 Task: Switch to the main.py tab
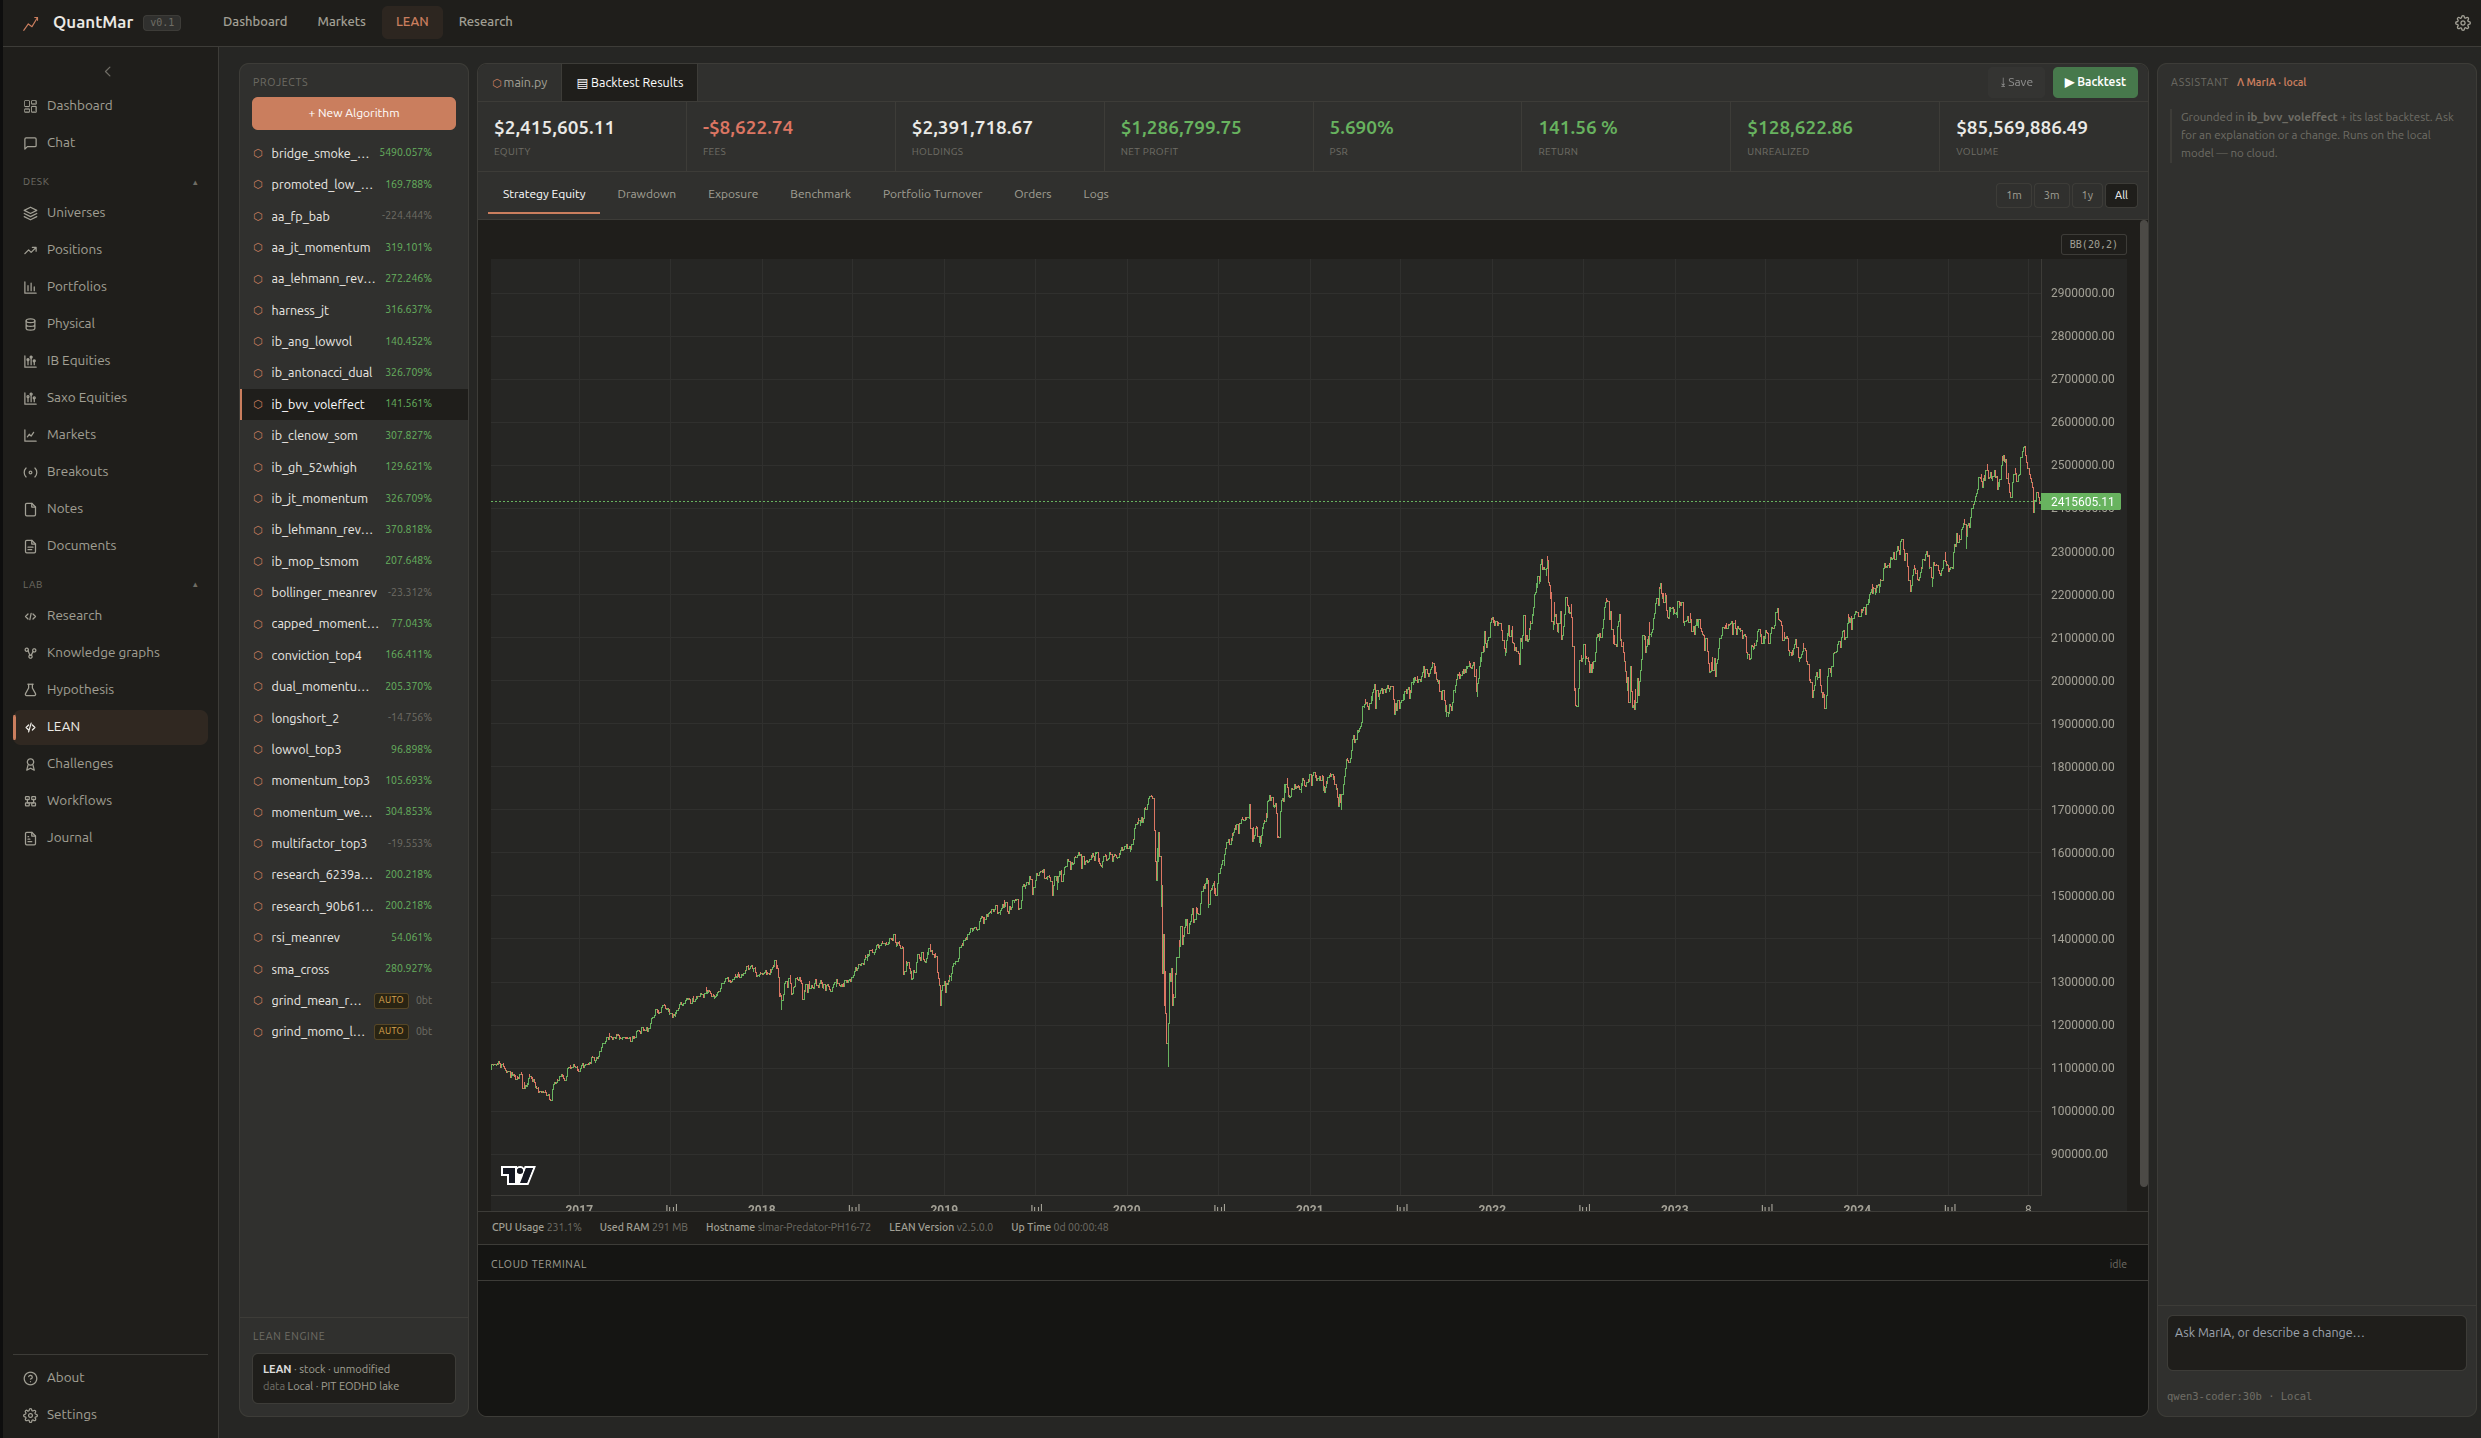520,83
